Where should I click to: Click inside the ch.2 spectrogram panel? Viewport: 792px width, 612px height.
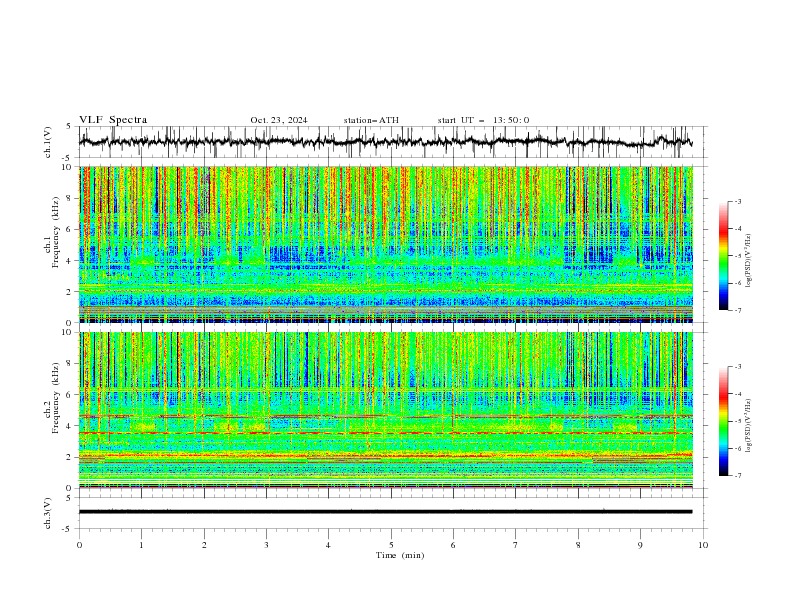386,410
